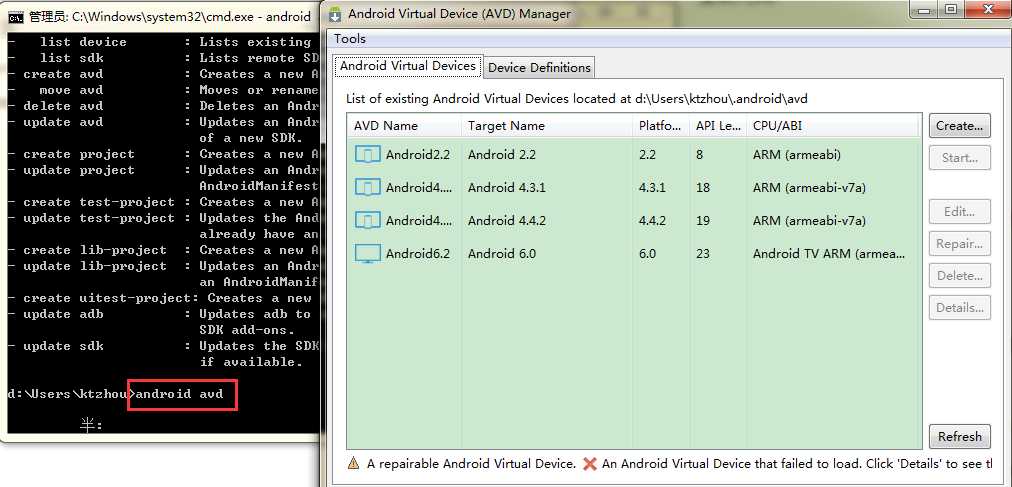Viewport: 1012px width, 487px height.
Task: Click 'update sdk' line in cmd window
Action: pyautogui.click(x=163, y=346)
